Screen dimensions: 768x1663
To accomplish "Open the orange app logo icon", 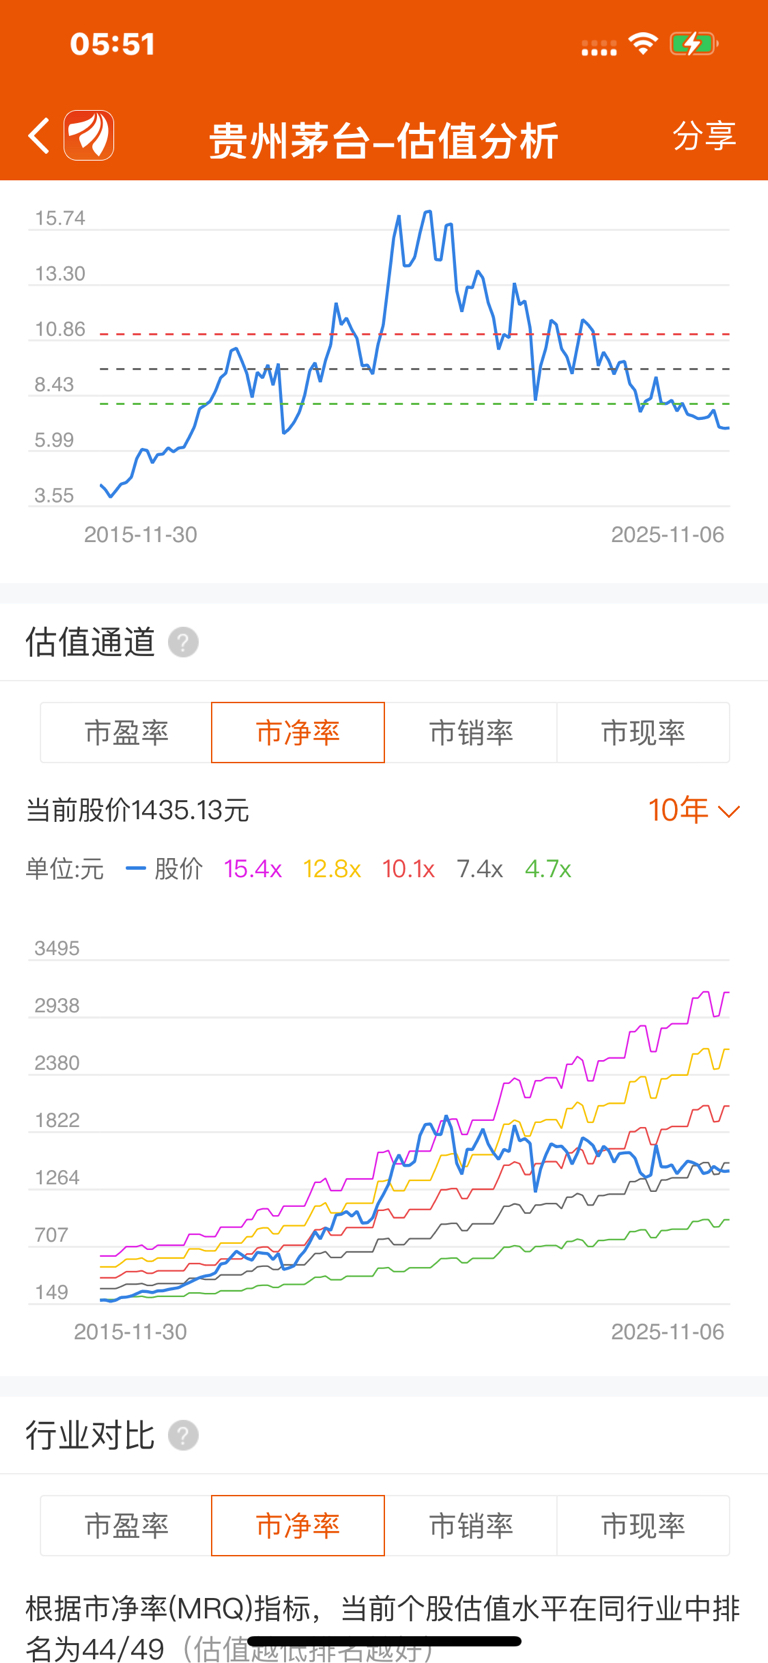I will [89, 136].
